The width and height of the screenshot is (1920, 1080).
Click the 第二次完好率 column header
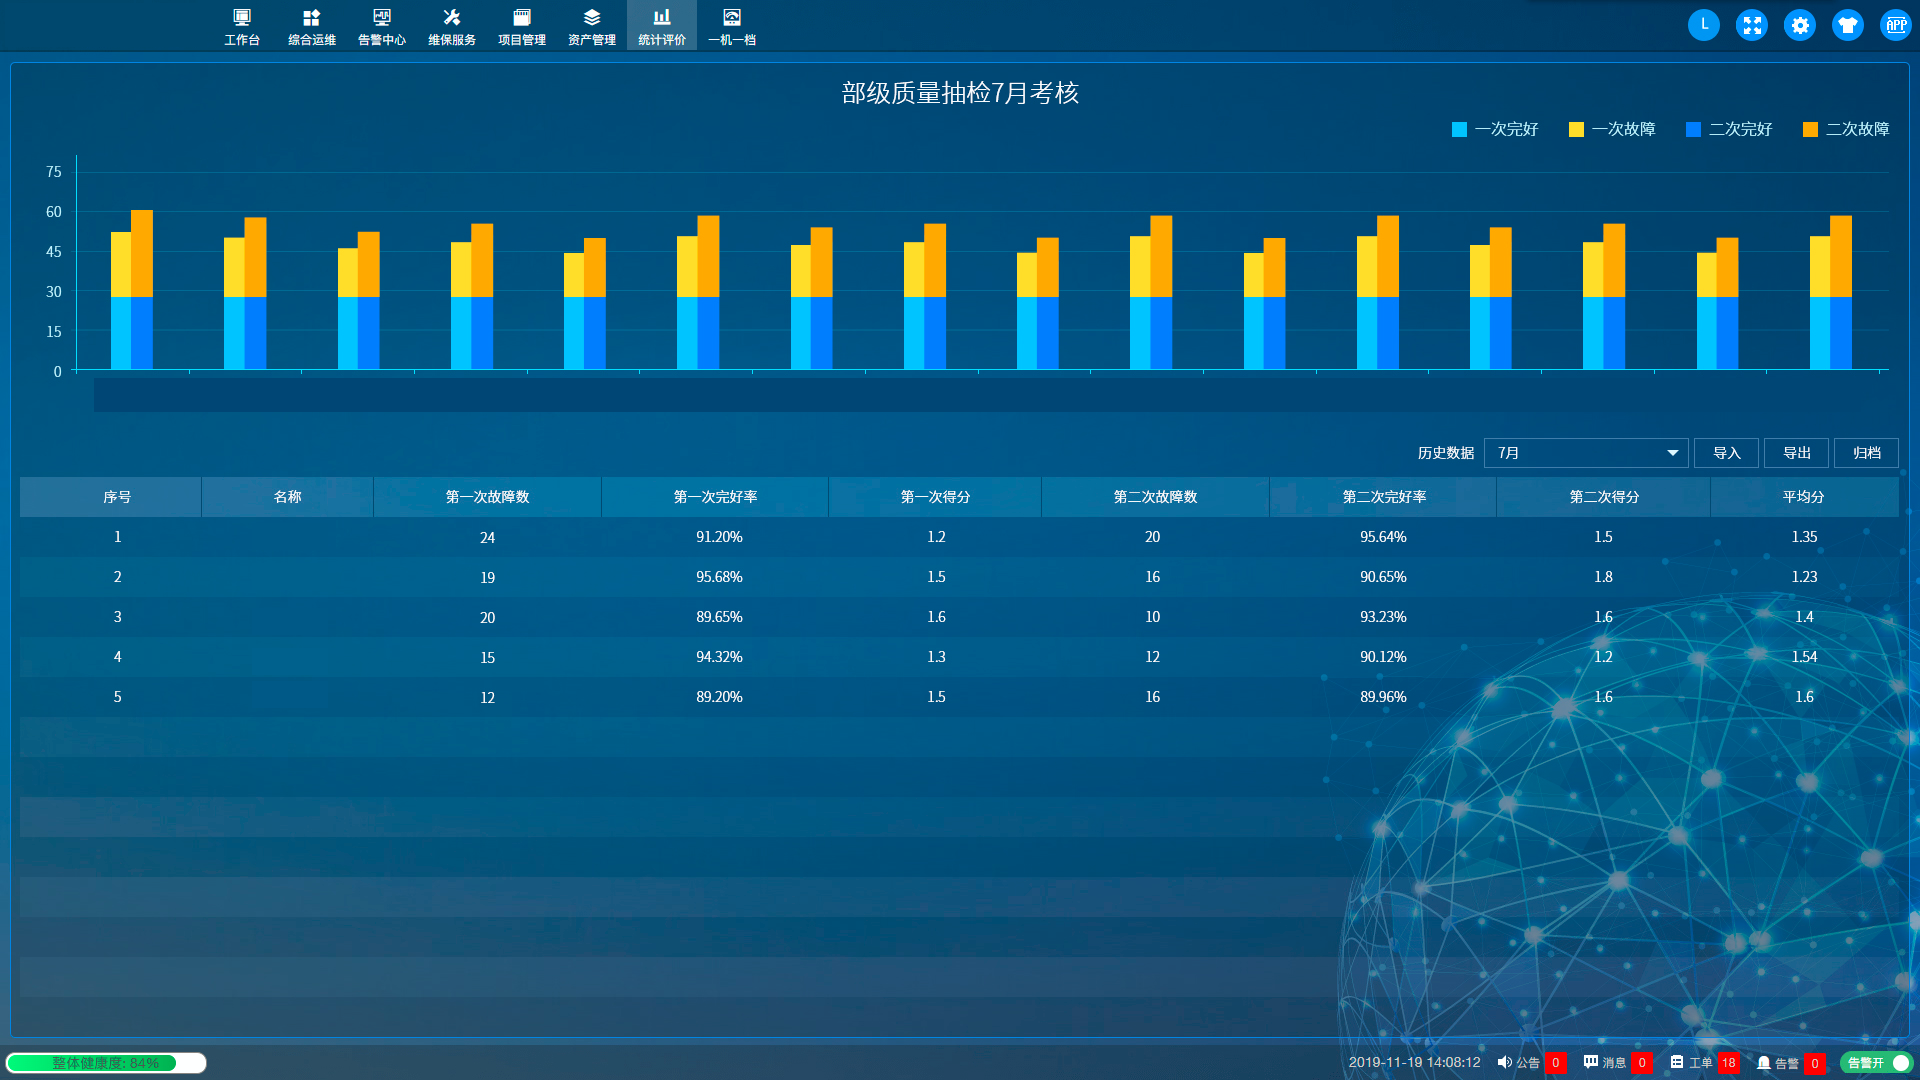point(1384,497)
